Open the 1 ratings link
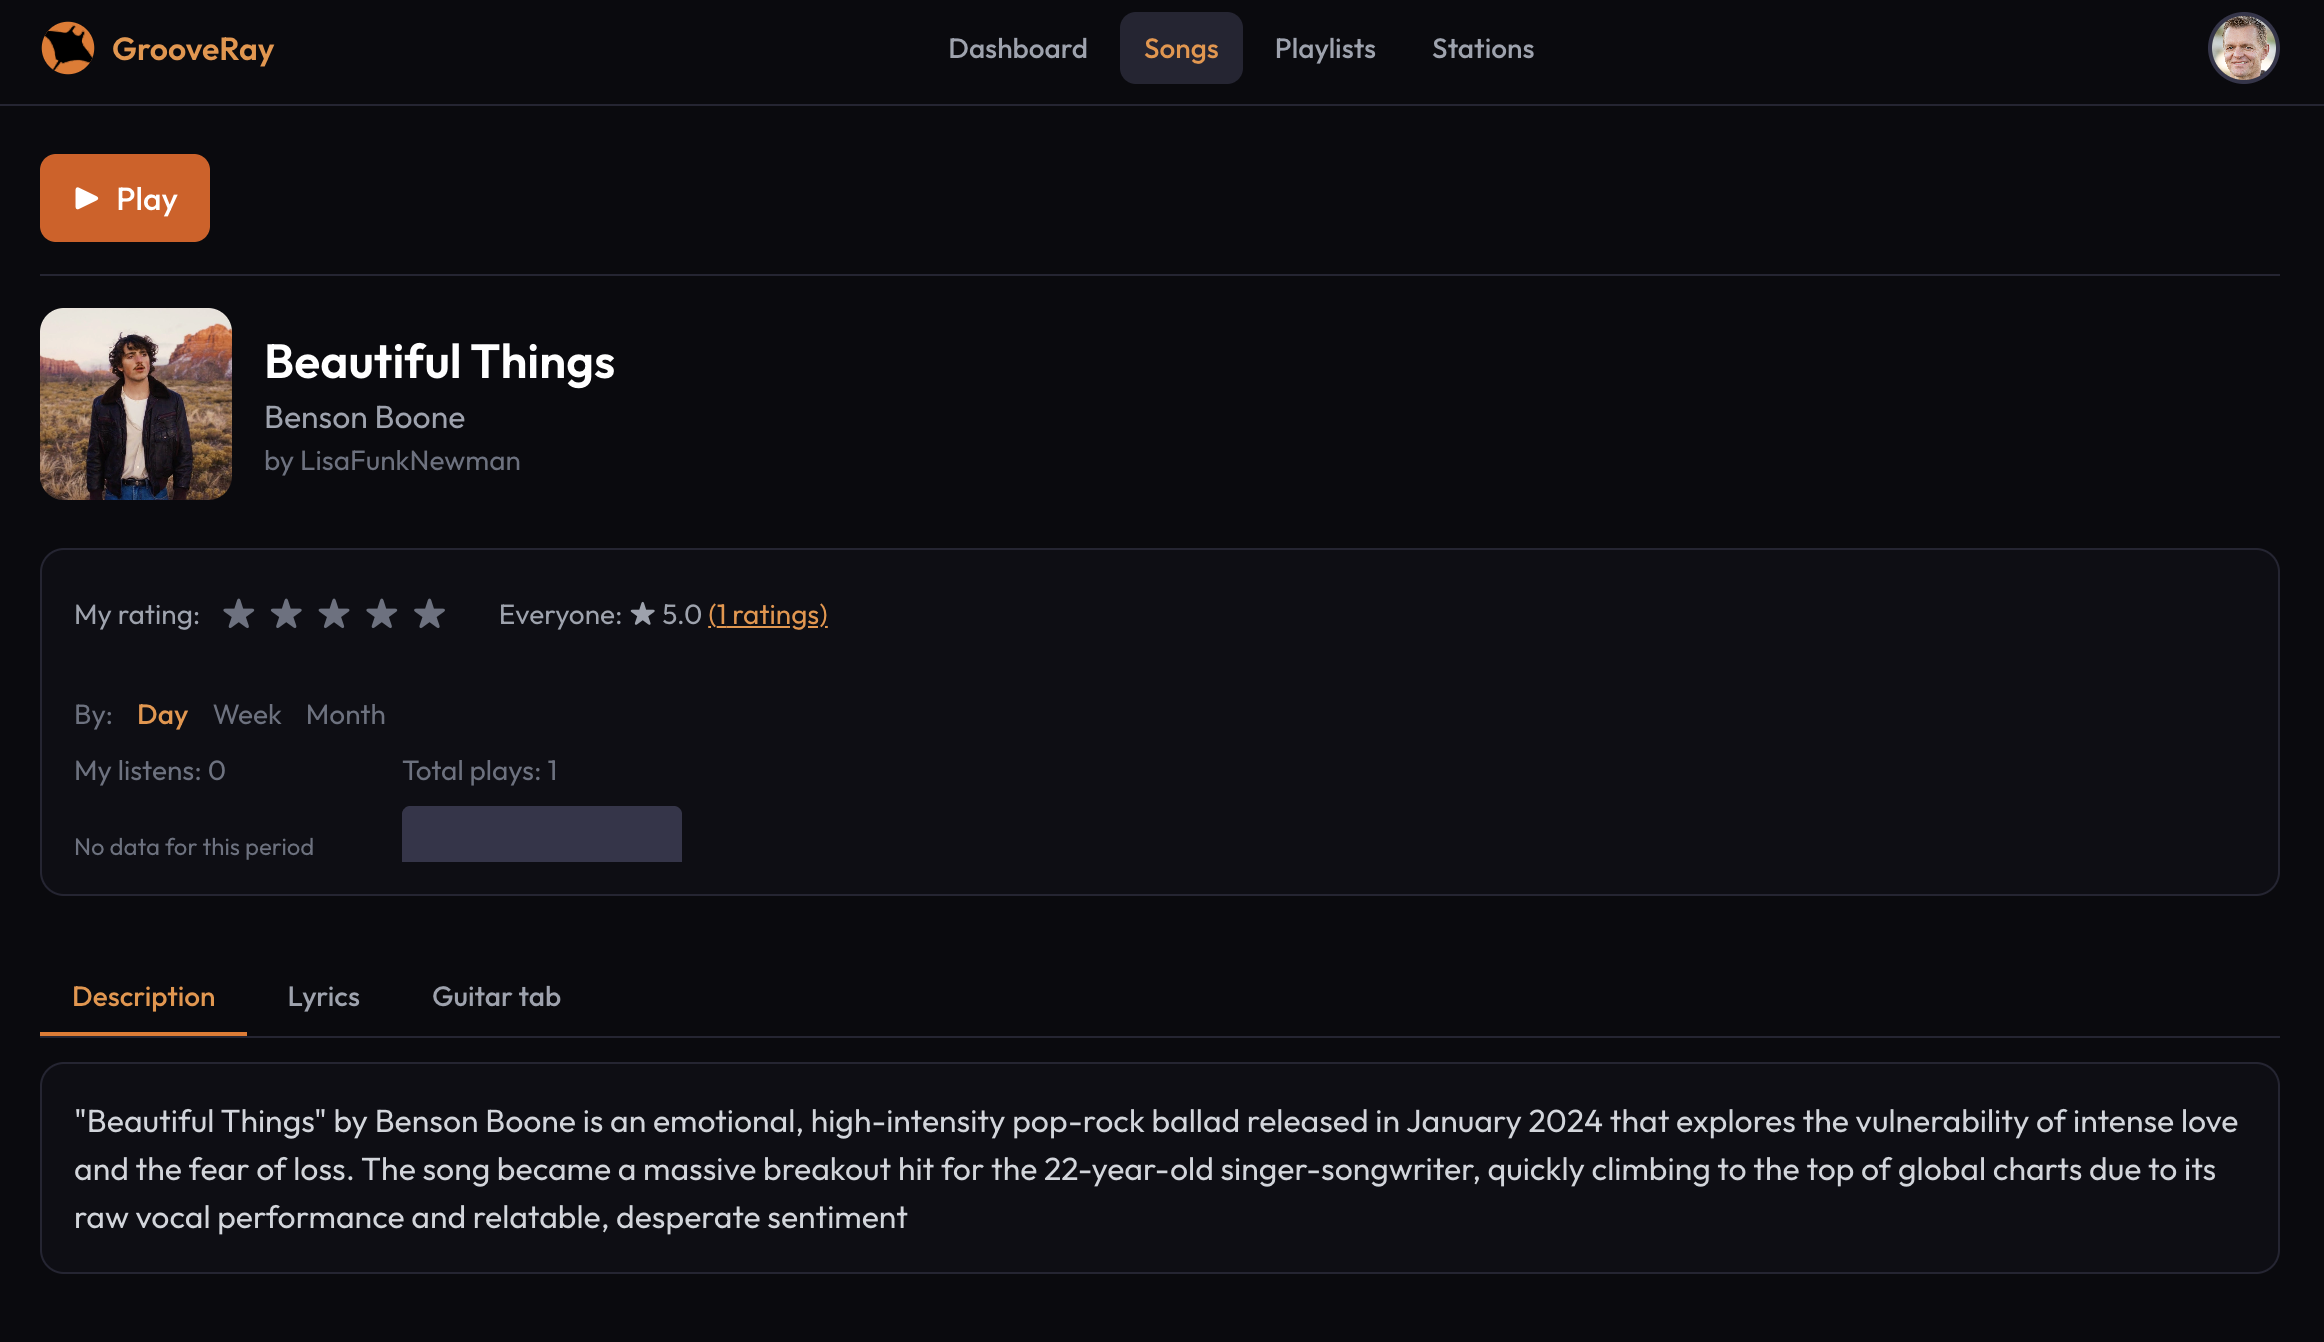Viewport: 2324px width, 1342px height. point(767,615)
